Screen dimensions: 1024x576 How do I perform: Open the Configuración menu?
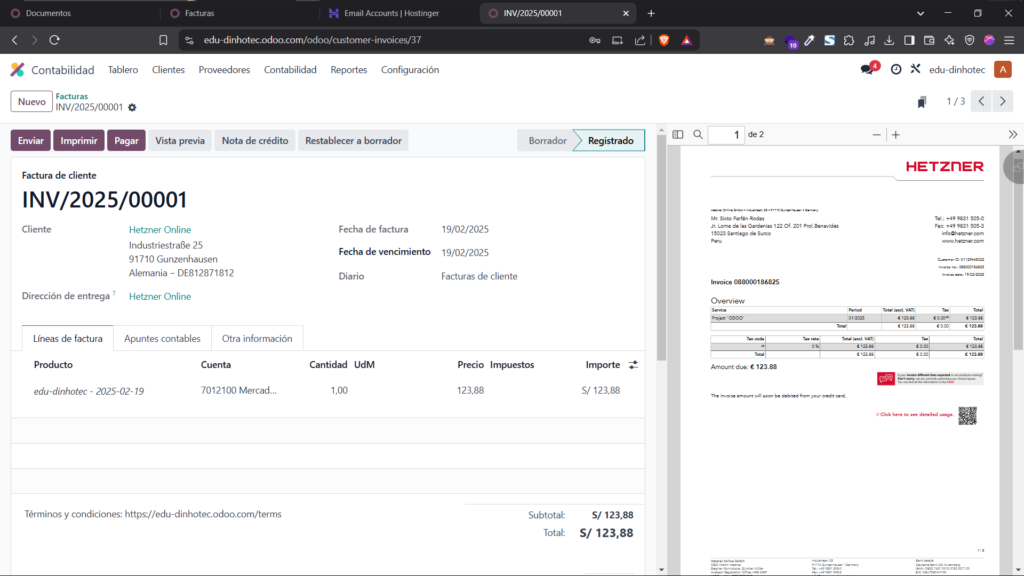pyautogui.click(x=410, y=69)
